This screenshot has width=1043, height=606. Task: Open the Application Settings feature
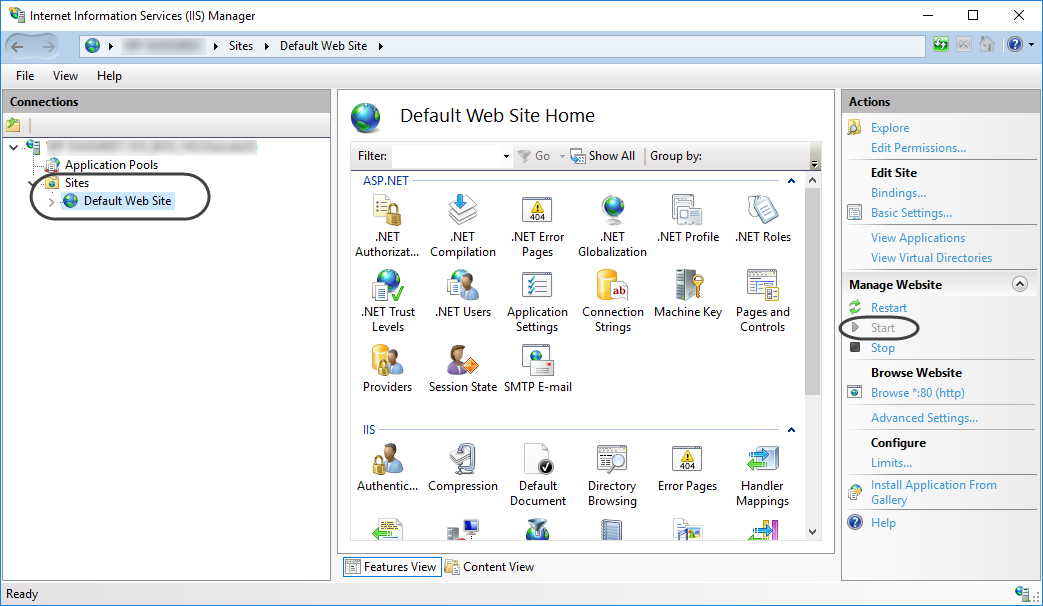click(537, 301)
